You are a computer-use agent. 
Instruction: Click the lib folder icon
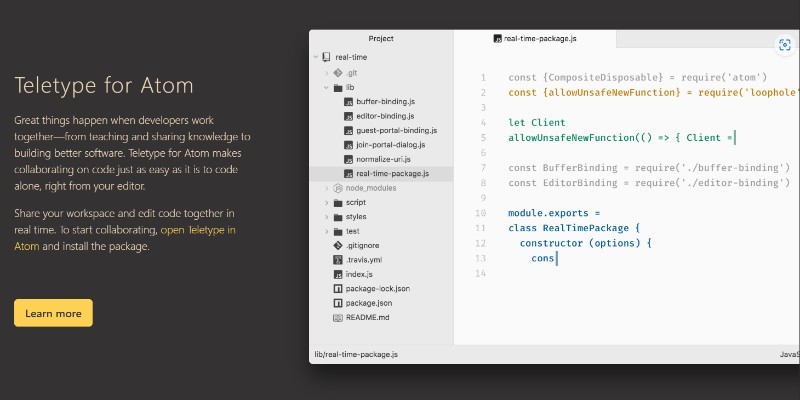point(337,88)
